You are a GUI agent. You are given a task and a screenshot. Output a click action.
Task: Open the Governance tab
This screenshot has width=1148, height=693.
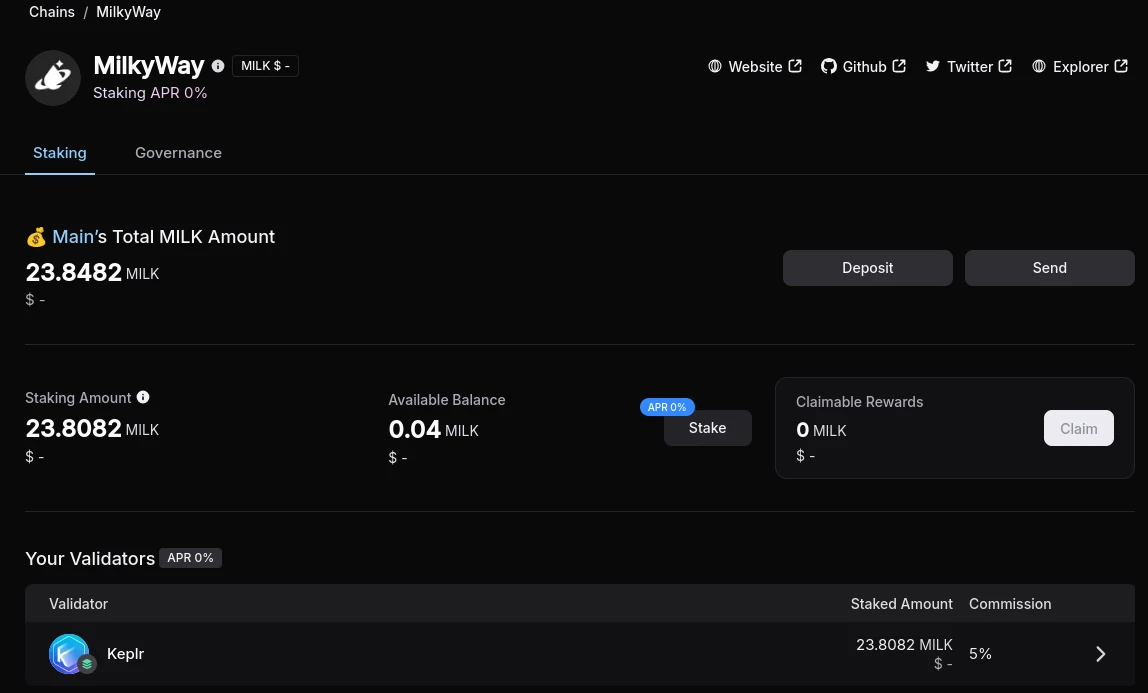[x=178, y=153]
